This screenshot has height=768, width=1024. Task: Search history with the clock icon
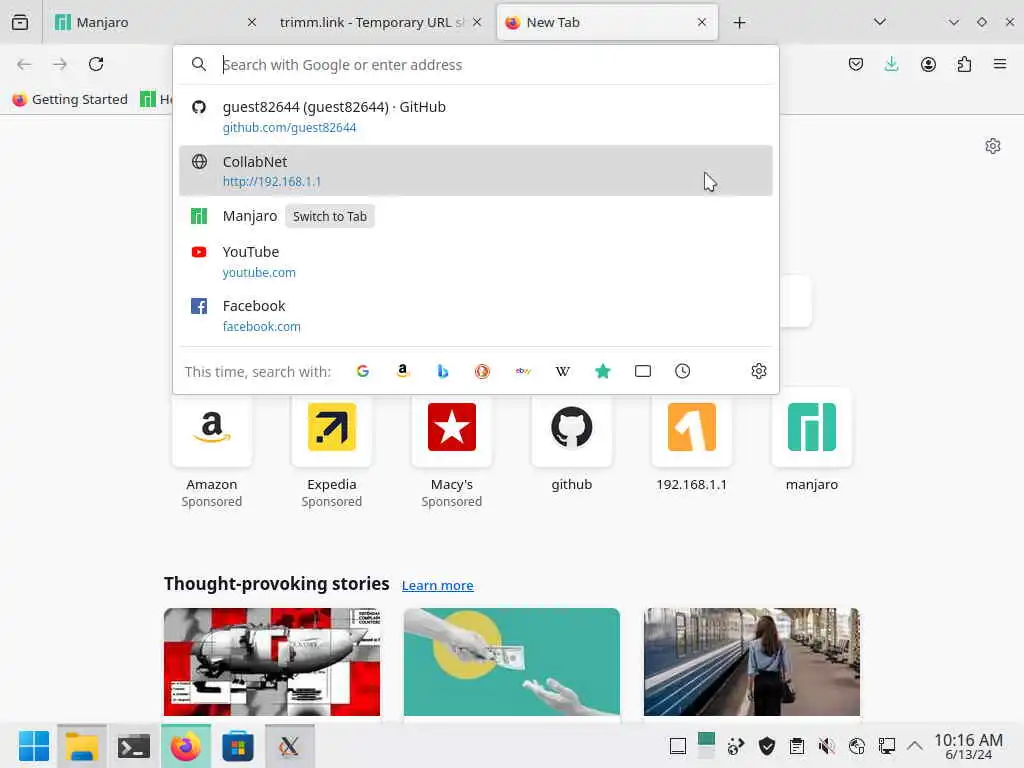coord(682,371)
